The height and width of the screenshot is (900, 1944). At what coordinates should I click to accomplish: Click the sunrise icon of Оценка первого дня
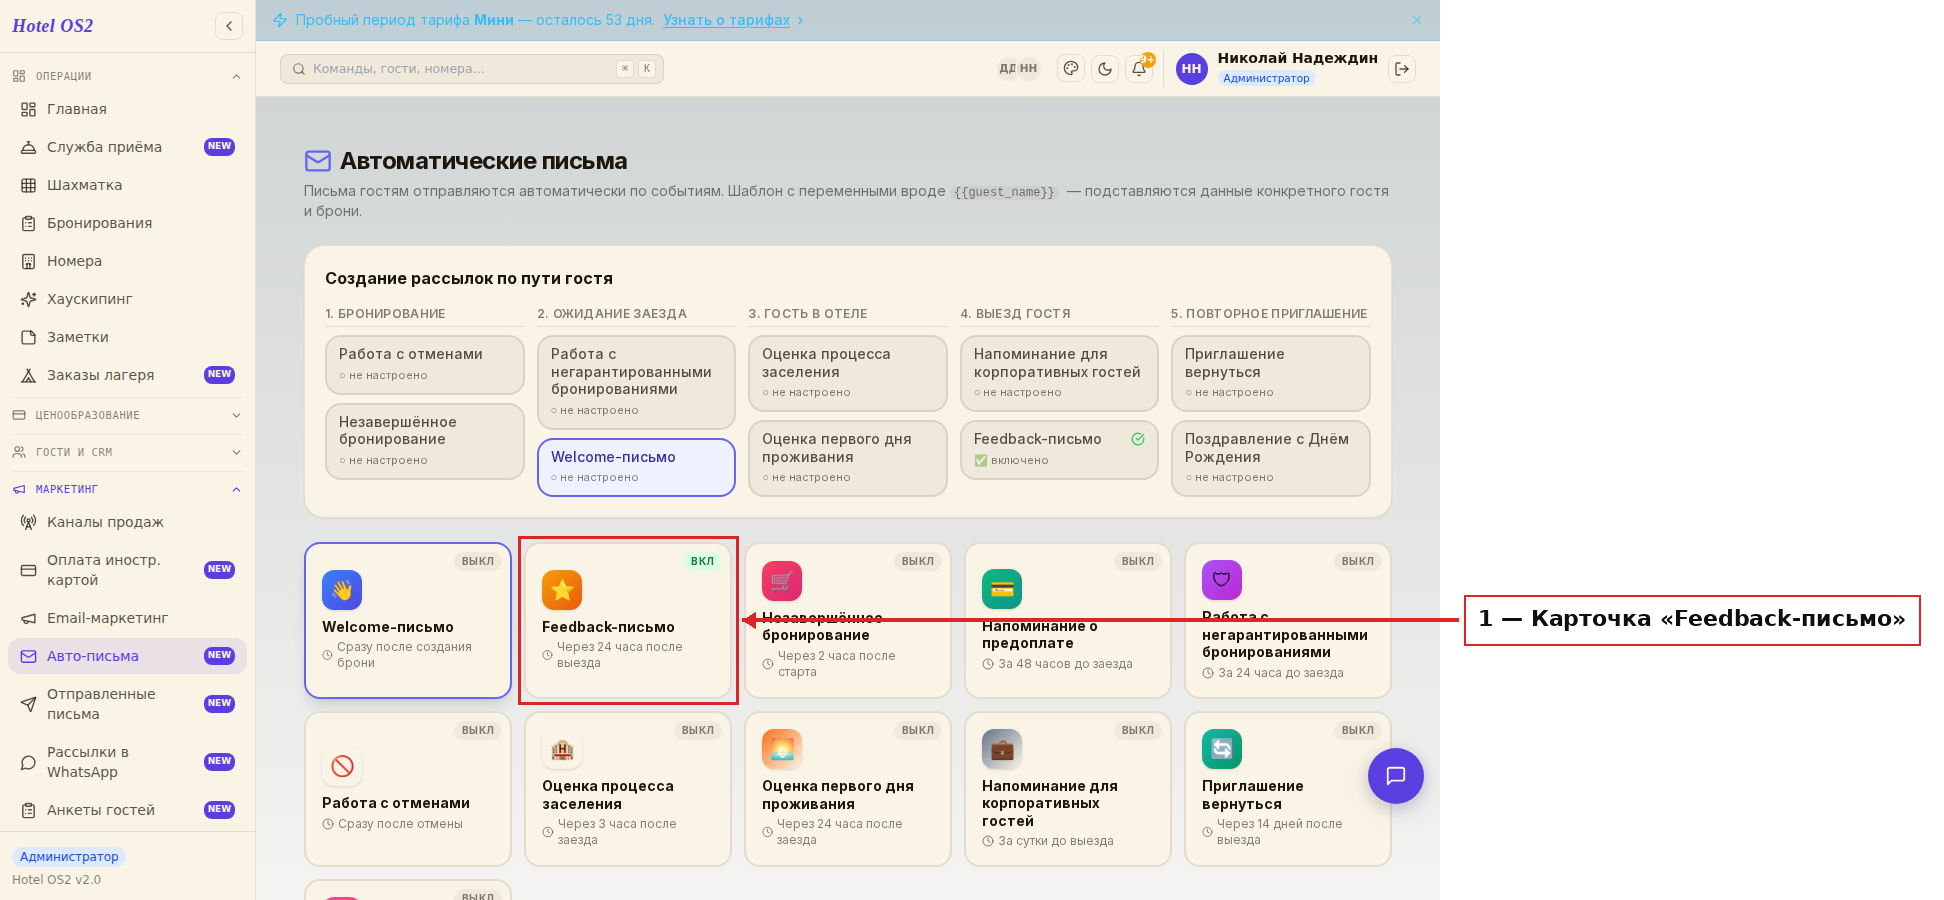[782, 749]
